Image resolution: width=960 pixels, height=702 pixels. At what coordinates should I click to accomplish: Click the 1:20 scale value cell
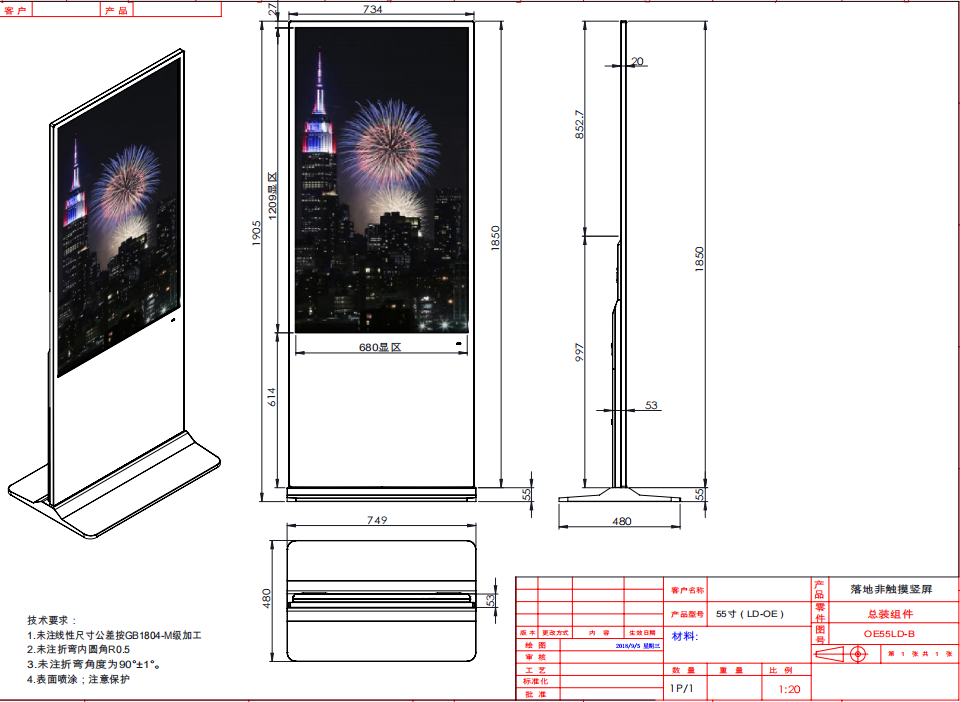click(x=788, y=689)
